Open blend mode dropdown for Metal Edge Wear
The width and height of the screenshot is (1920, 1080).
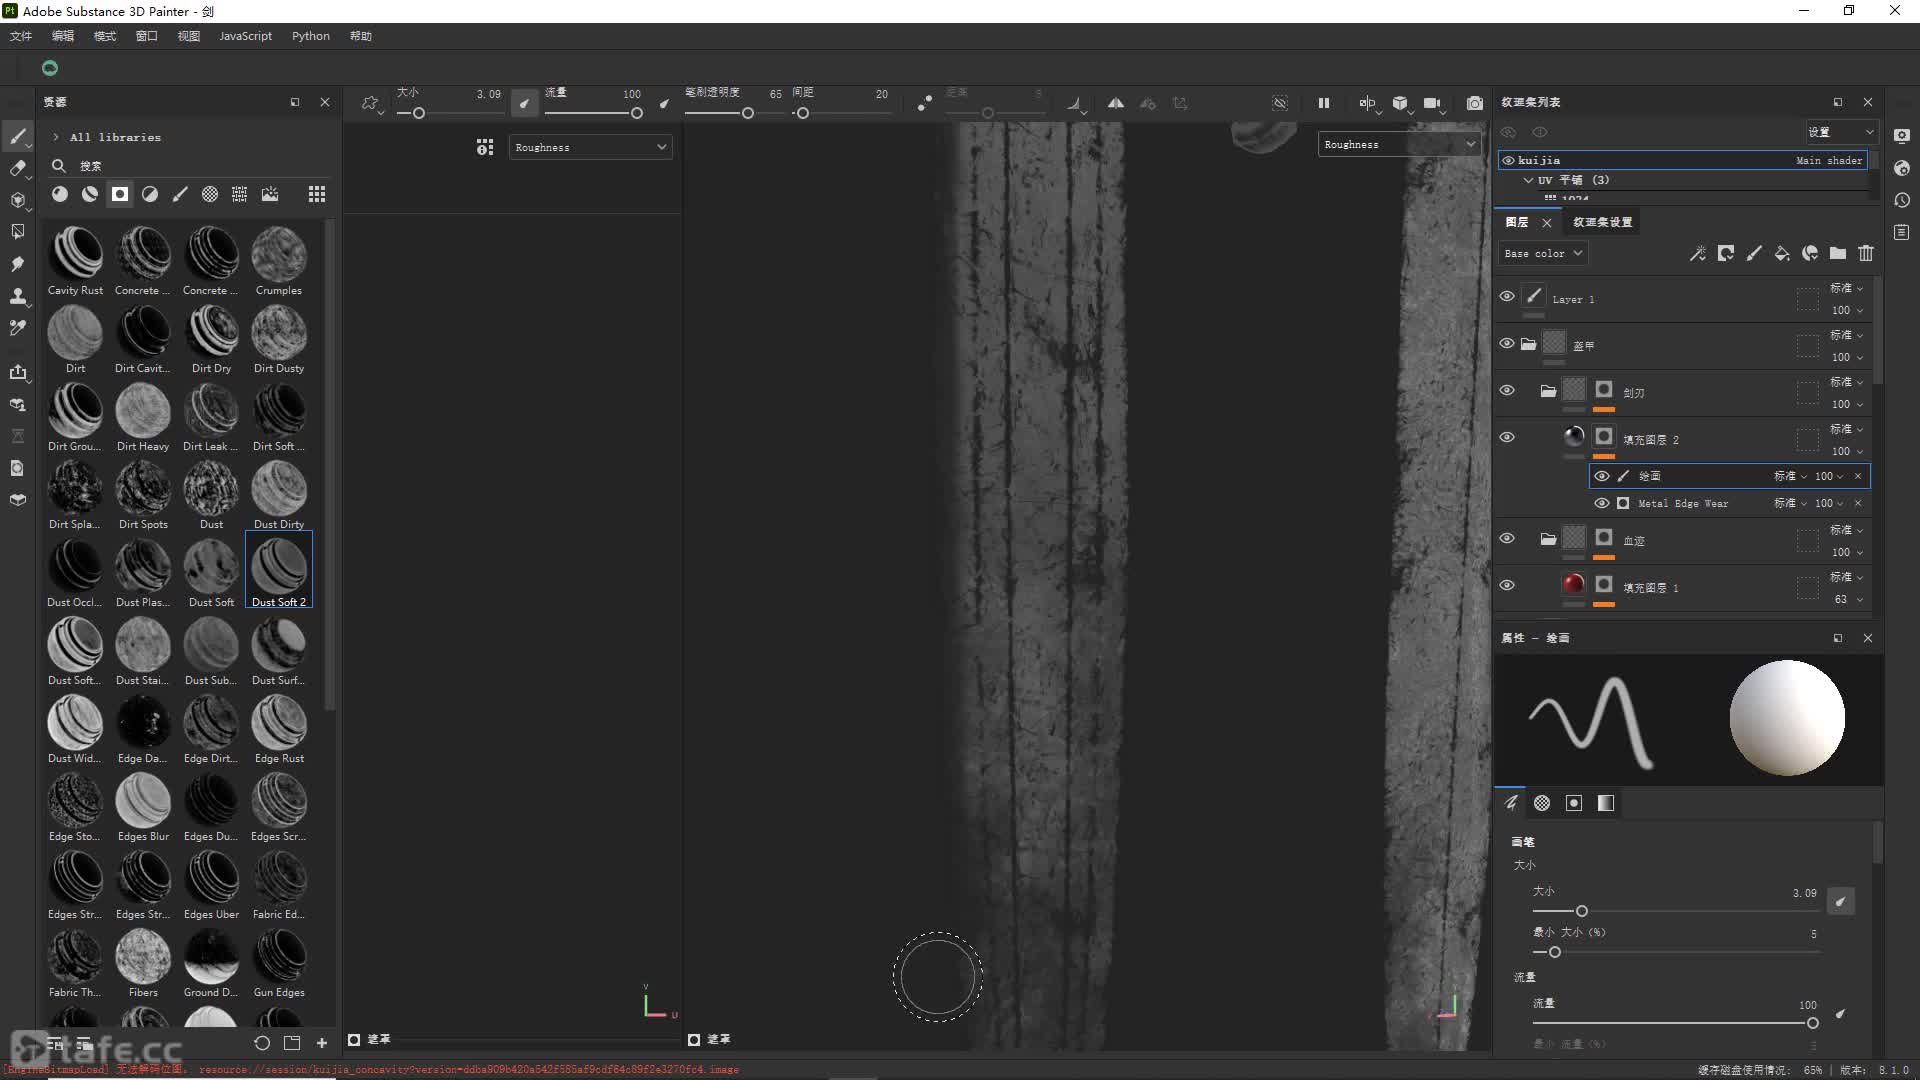pos(1790,503)
